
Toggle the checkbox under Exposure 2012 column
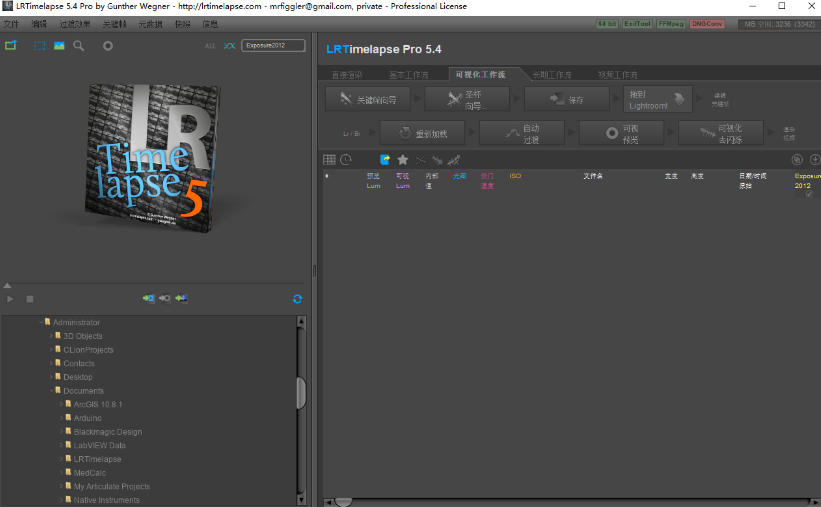808,194
